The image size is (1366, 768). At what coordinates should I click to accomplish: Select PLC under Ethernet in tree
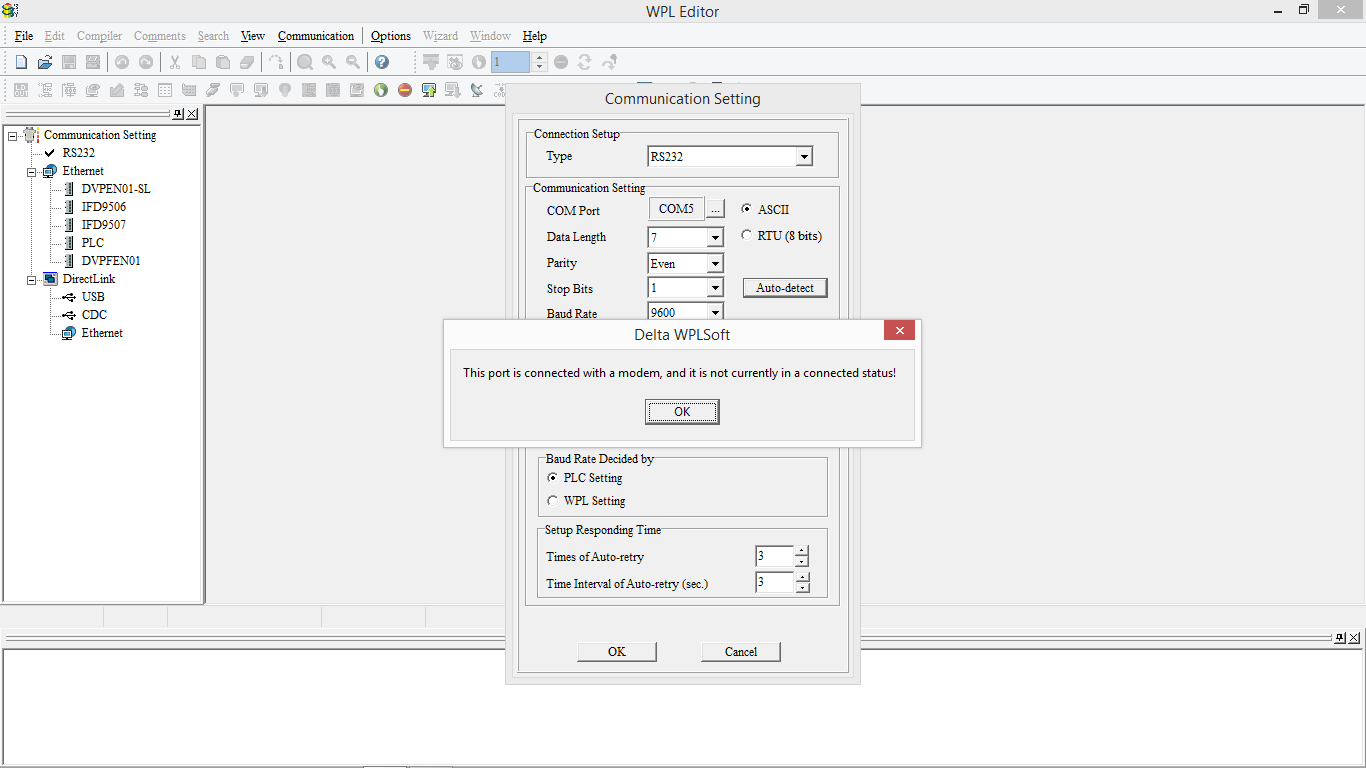coord(93,243)
